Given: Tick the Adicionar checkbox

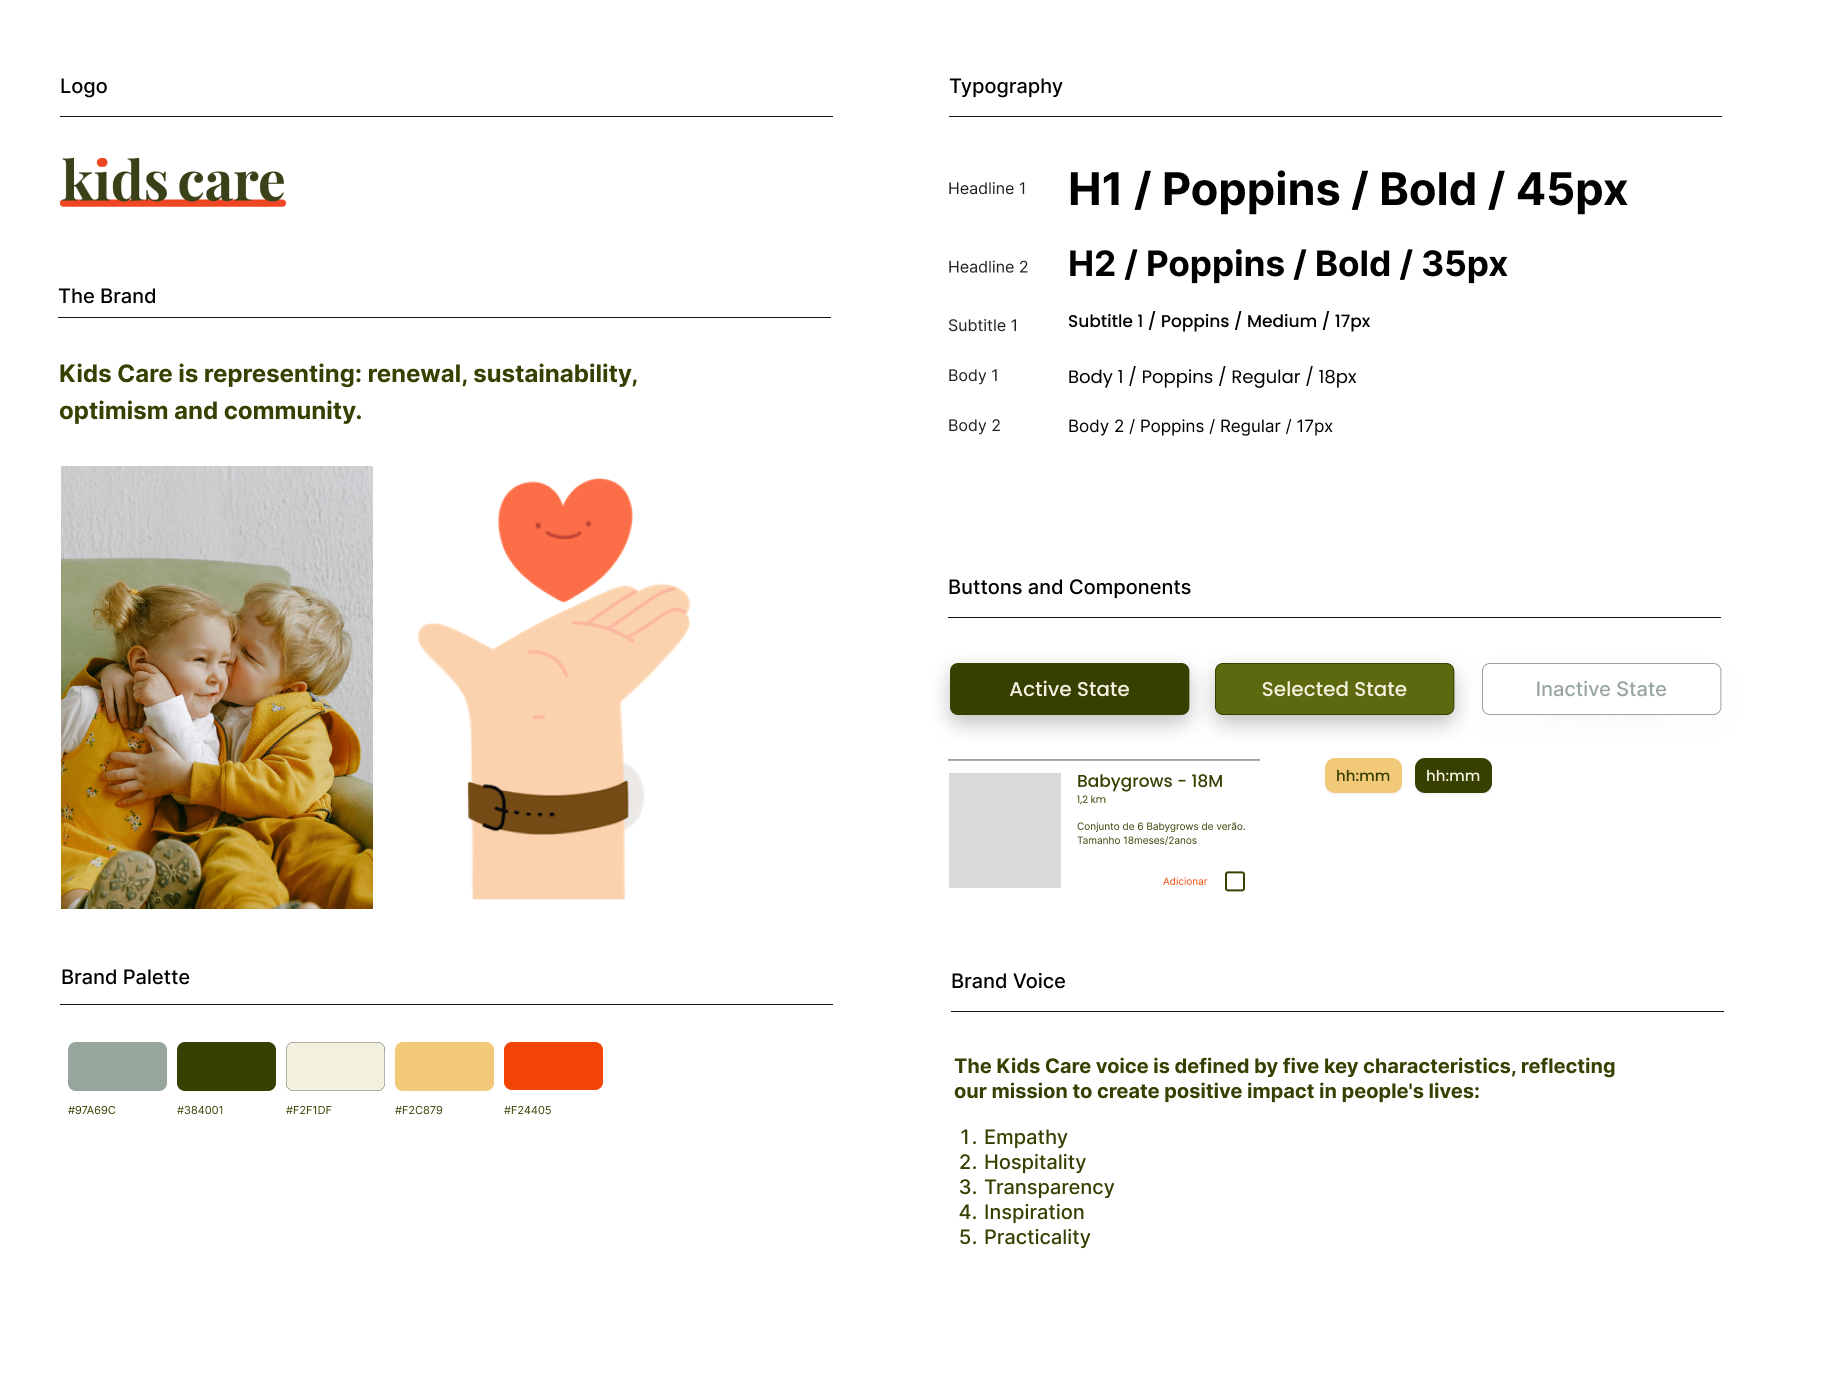Looking at the screenshot, I should 1235,881.
